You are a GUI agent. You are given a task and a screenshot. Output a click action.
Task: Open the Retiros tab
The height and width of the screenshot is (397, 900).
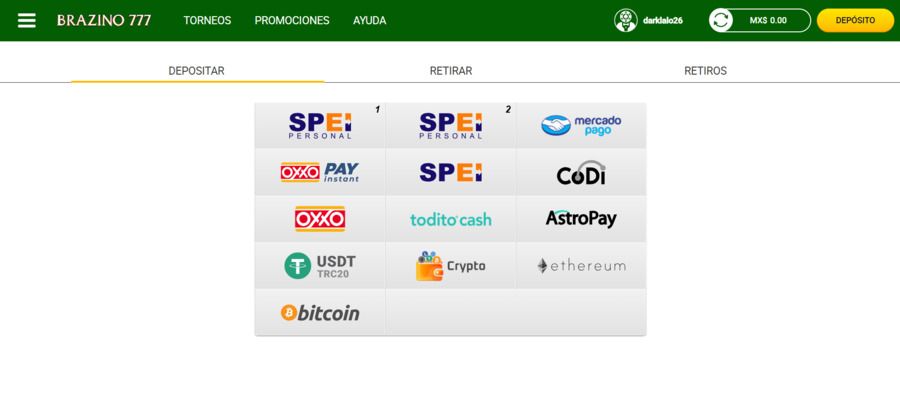point(705,71)
